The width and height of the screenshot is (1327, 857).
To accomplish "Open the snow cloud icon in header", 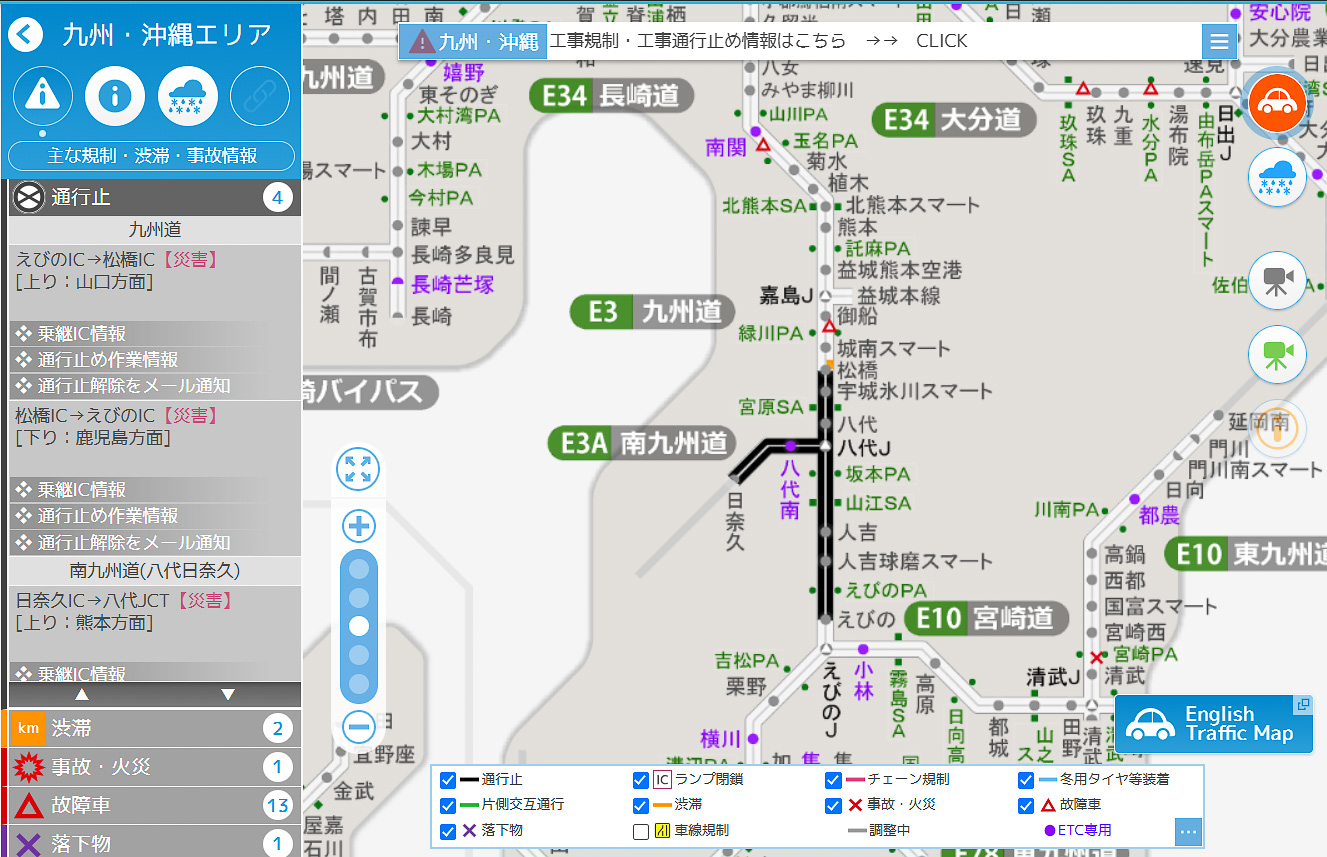I will (188, 96).
